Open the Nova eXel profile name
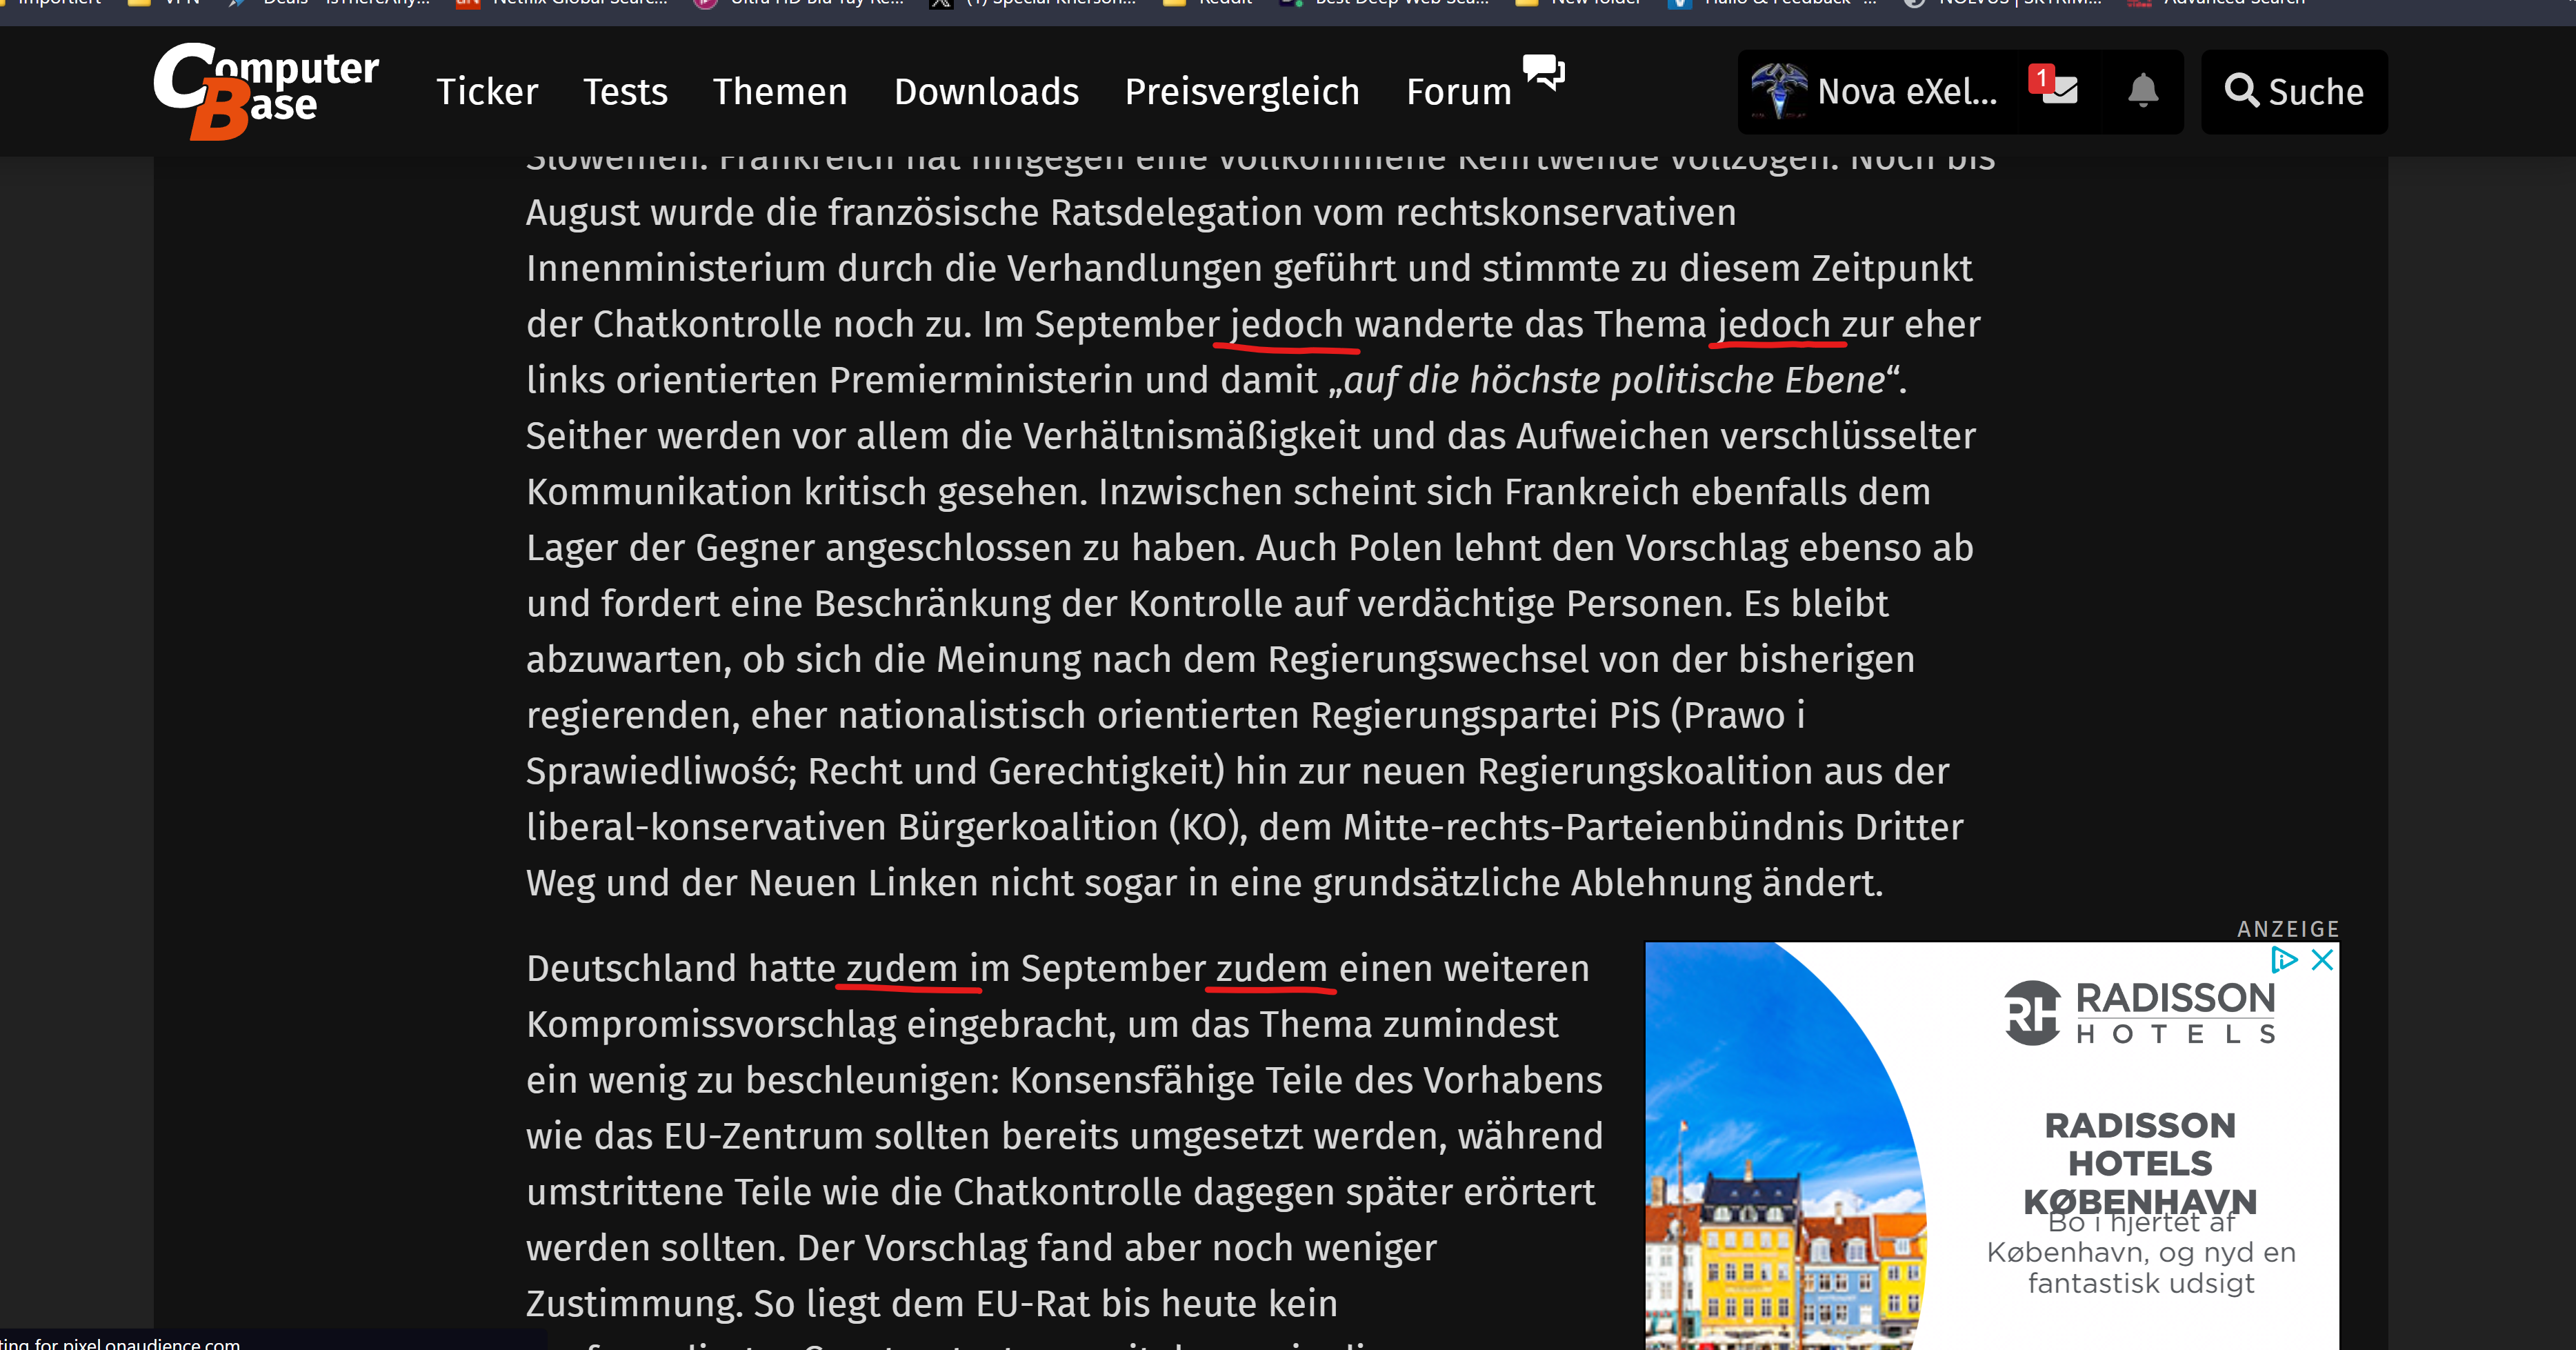The image size is (2576, 1350). [x=1907, y=92]
